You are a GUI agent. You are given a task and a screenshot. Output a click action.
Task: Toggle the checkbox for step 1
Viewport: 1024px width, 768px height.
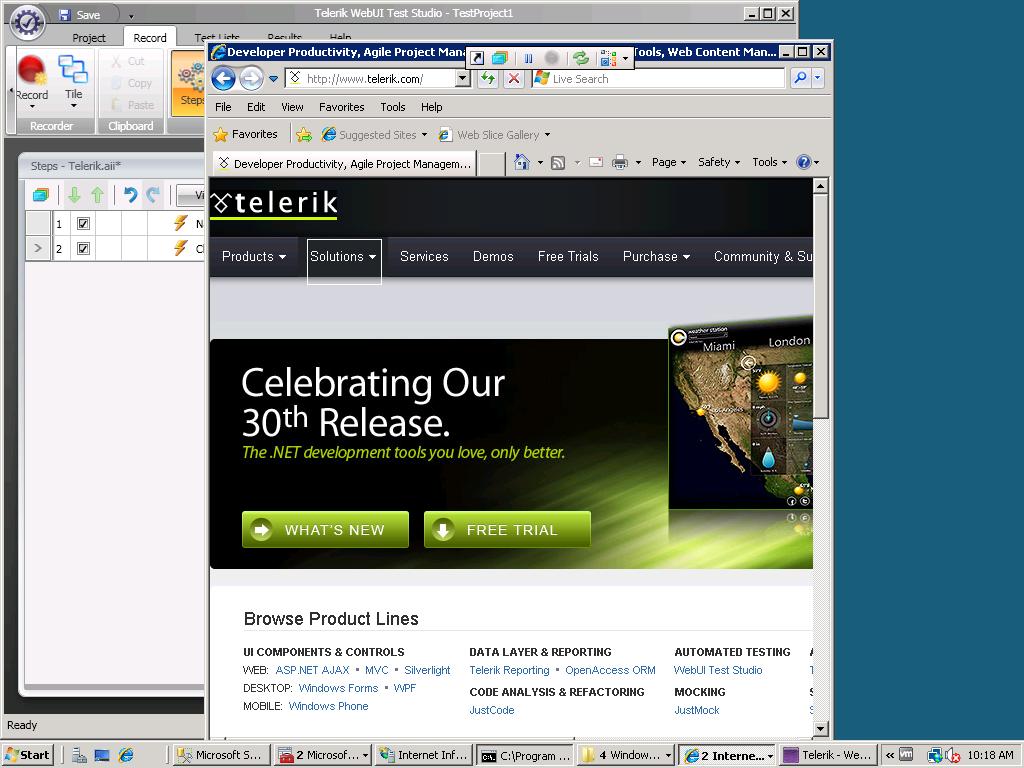pyautogui.click(x=83, y=223)
